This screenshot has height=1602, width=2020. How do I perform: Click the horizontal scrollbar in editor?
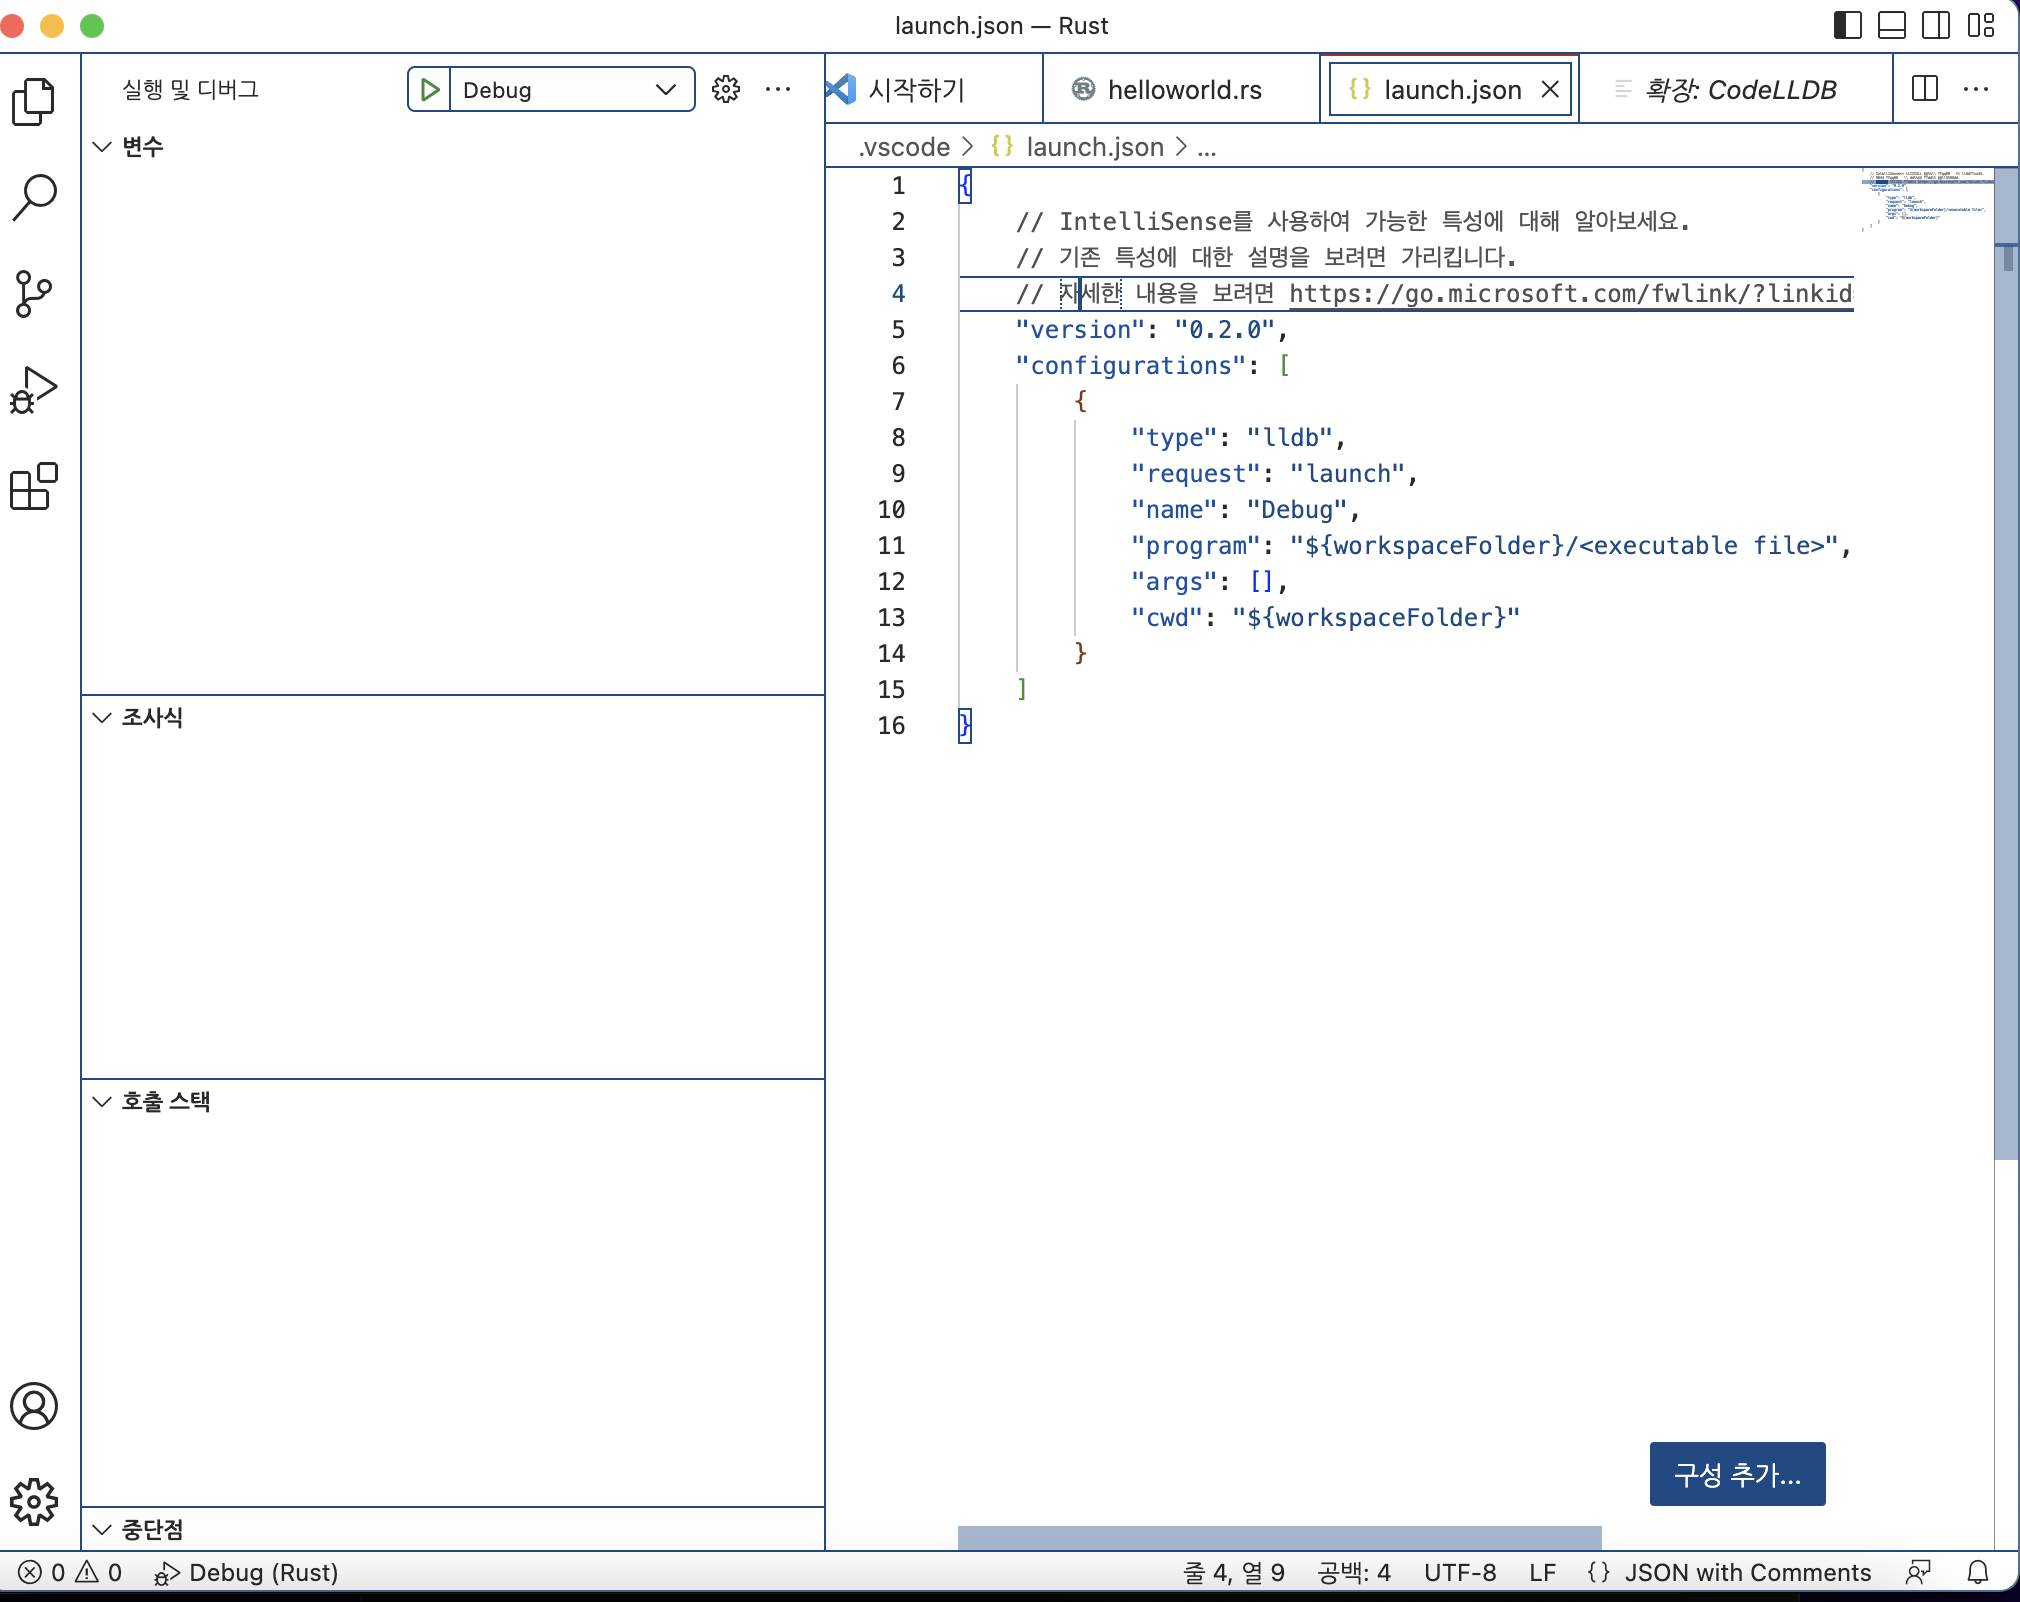pyautogui.click(x=1279, y=1538)
